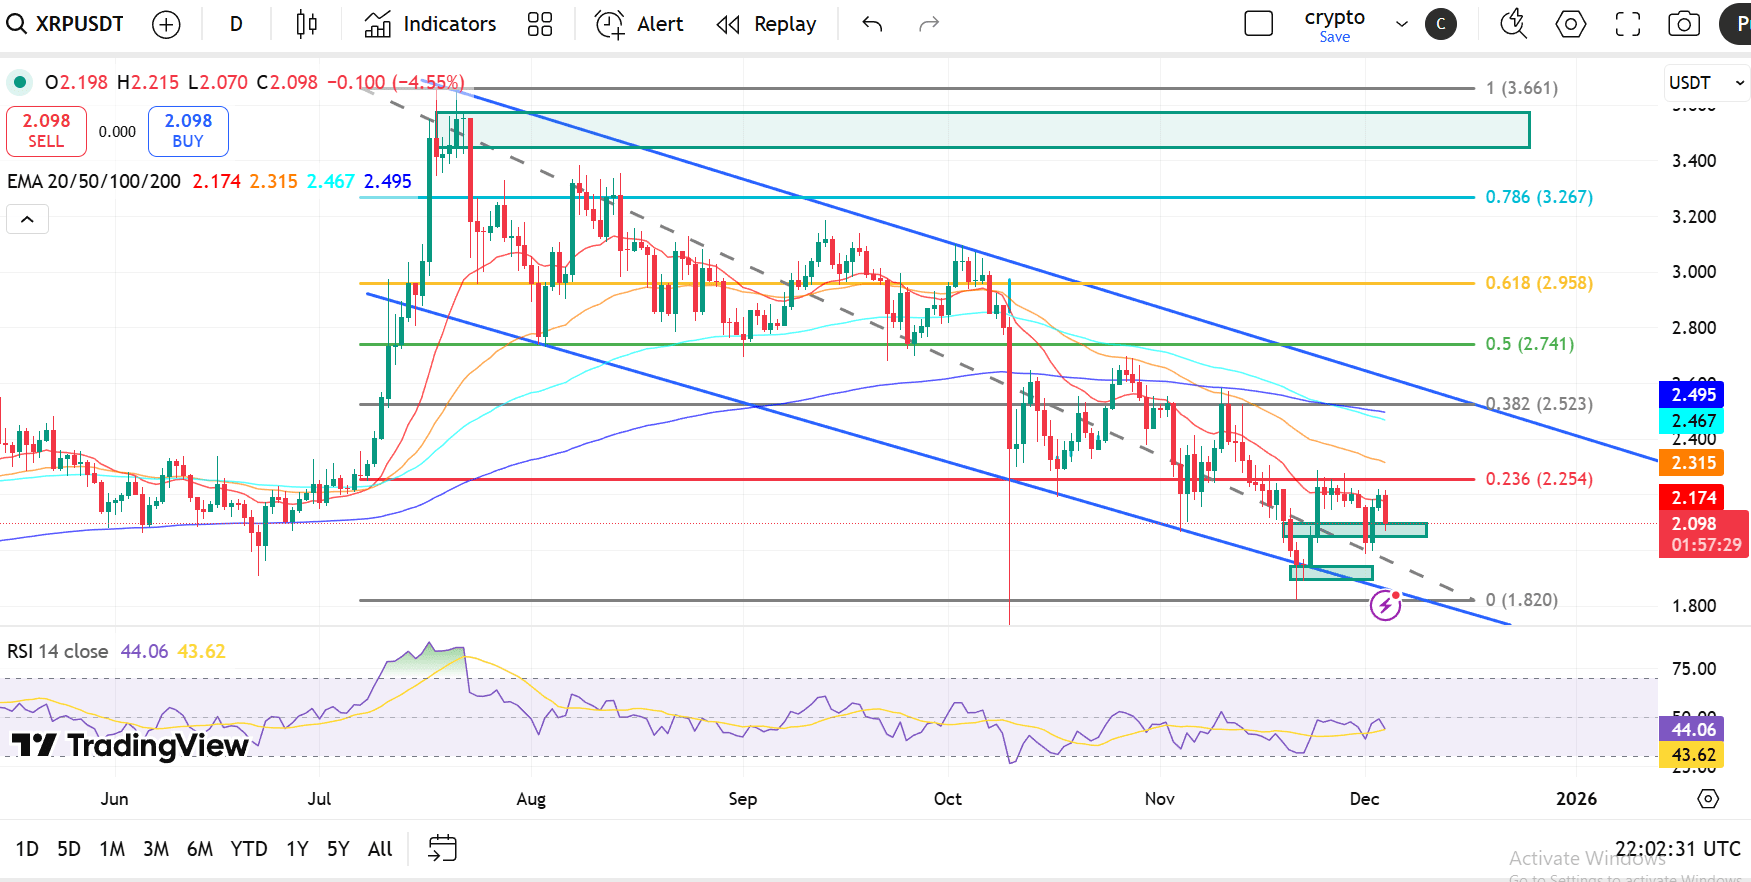Expand the crypto layout dropdown arrow
Image resolution: width=1751 pixels, height=882 pixels.
pos(1402,24)
